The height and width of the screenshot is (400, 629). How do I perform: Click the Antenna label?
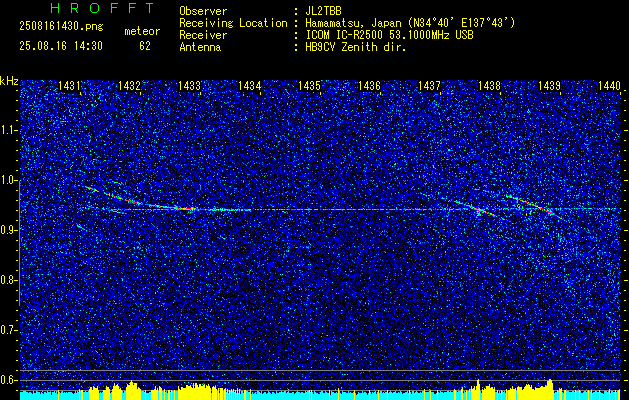(x=200, y=47)
